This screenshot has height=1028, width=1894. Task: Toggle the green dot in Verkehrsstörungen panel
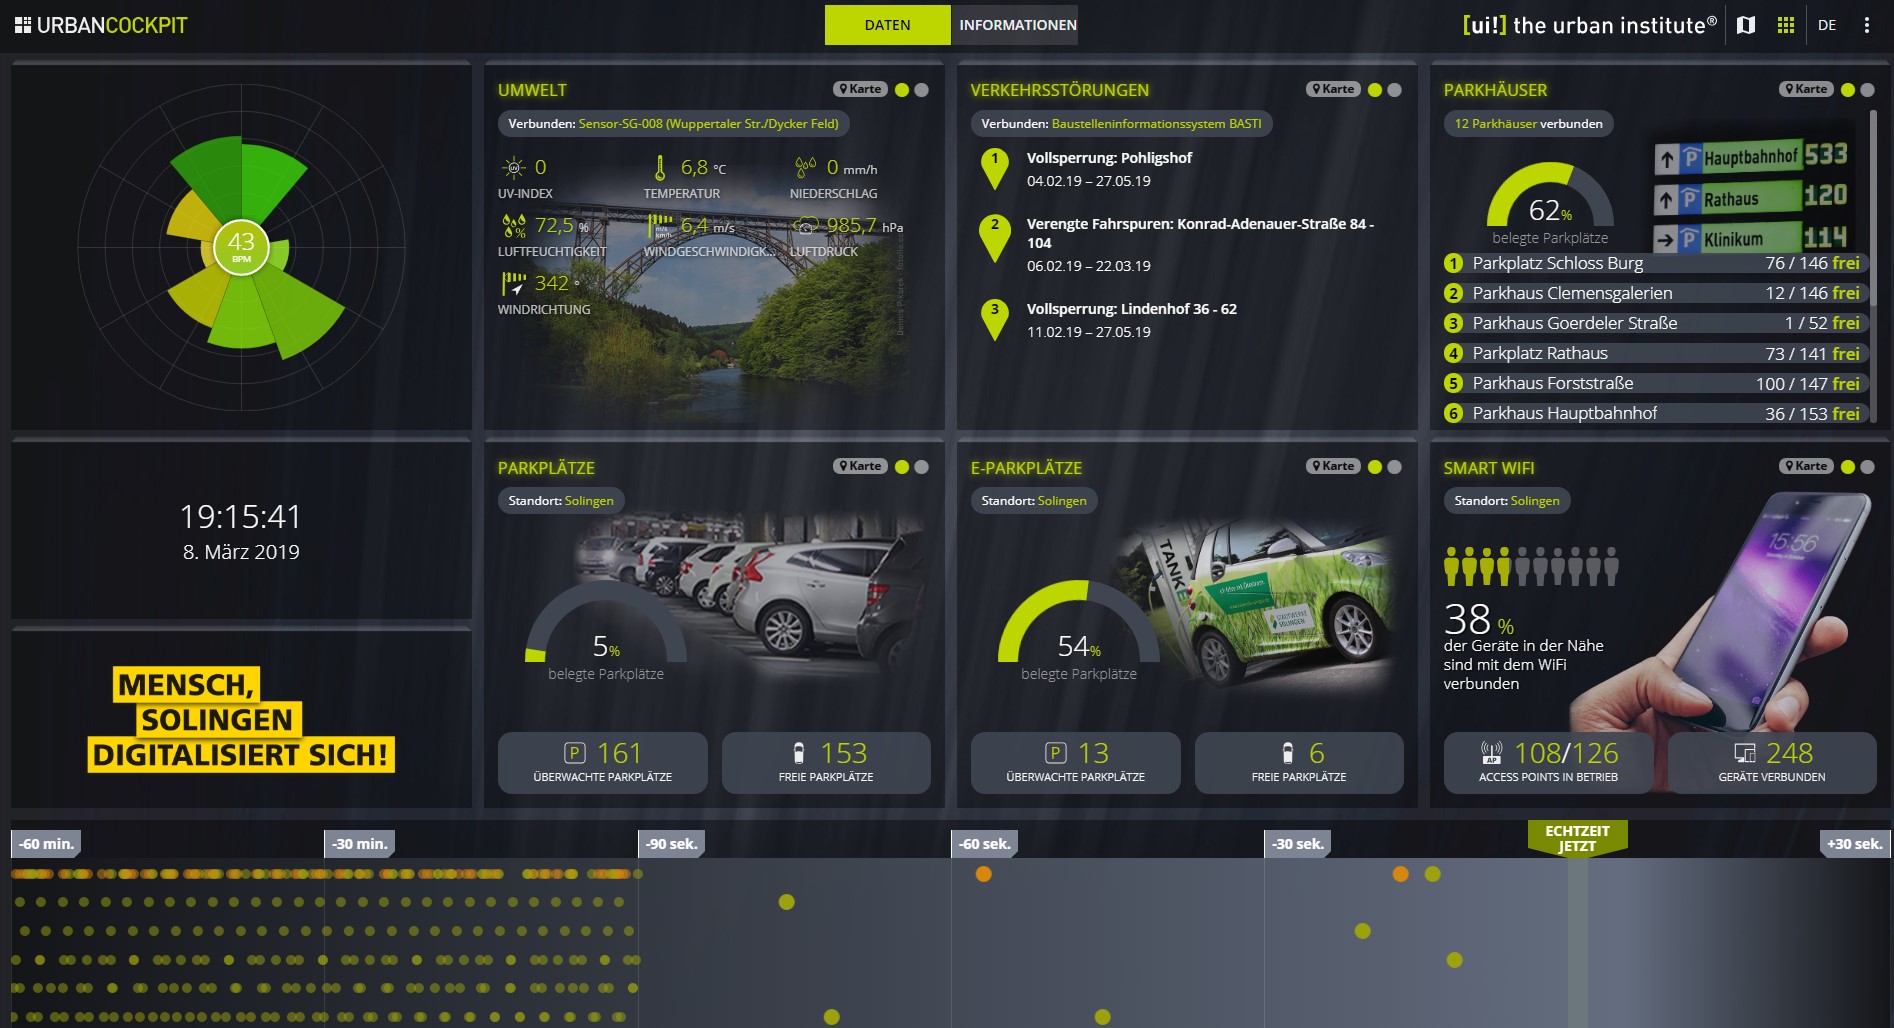tap(1375, 90)
